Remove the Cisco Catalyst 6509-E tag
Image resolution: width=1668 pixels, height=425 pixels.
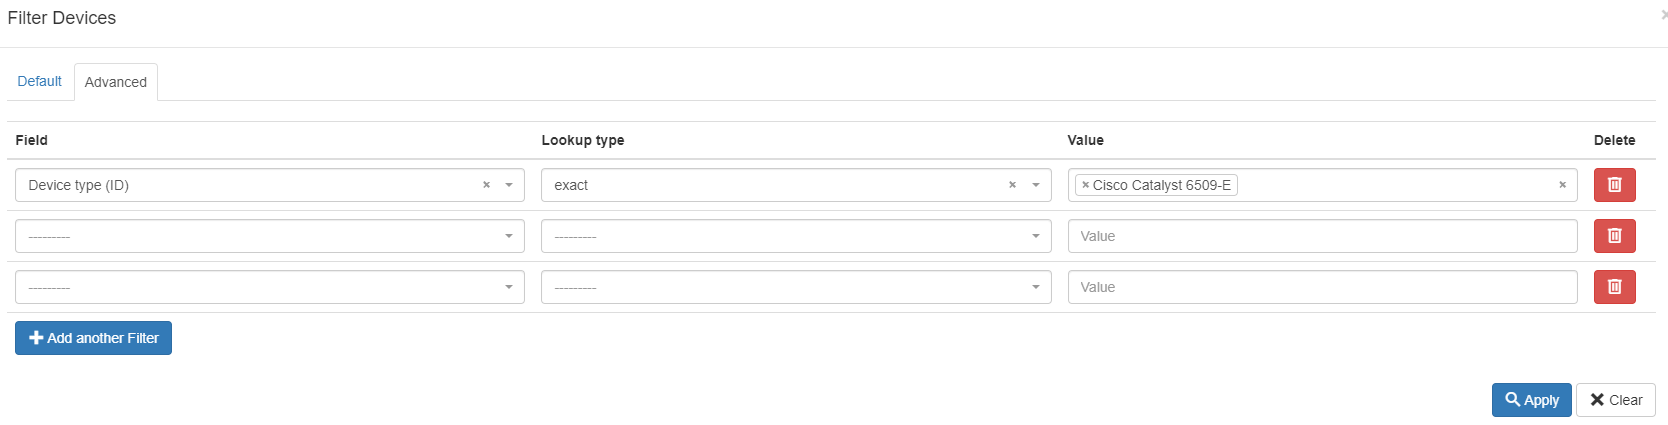tap(1085, 185)
